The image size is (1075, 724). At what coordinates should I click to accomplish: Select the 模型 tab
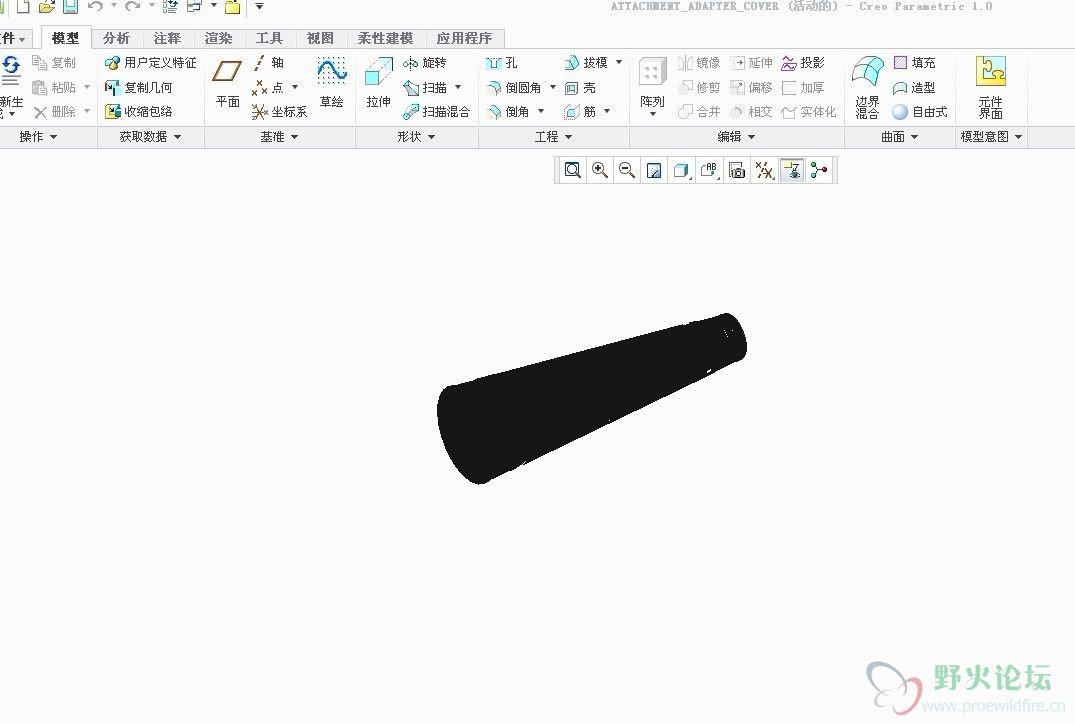pyautogui.click(x=65, y=38)
